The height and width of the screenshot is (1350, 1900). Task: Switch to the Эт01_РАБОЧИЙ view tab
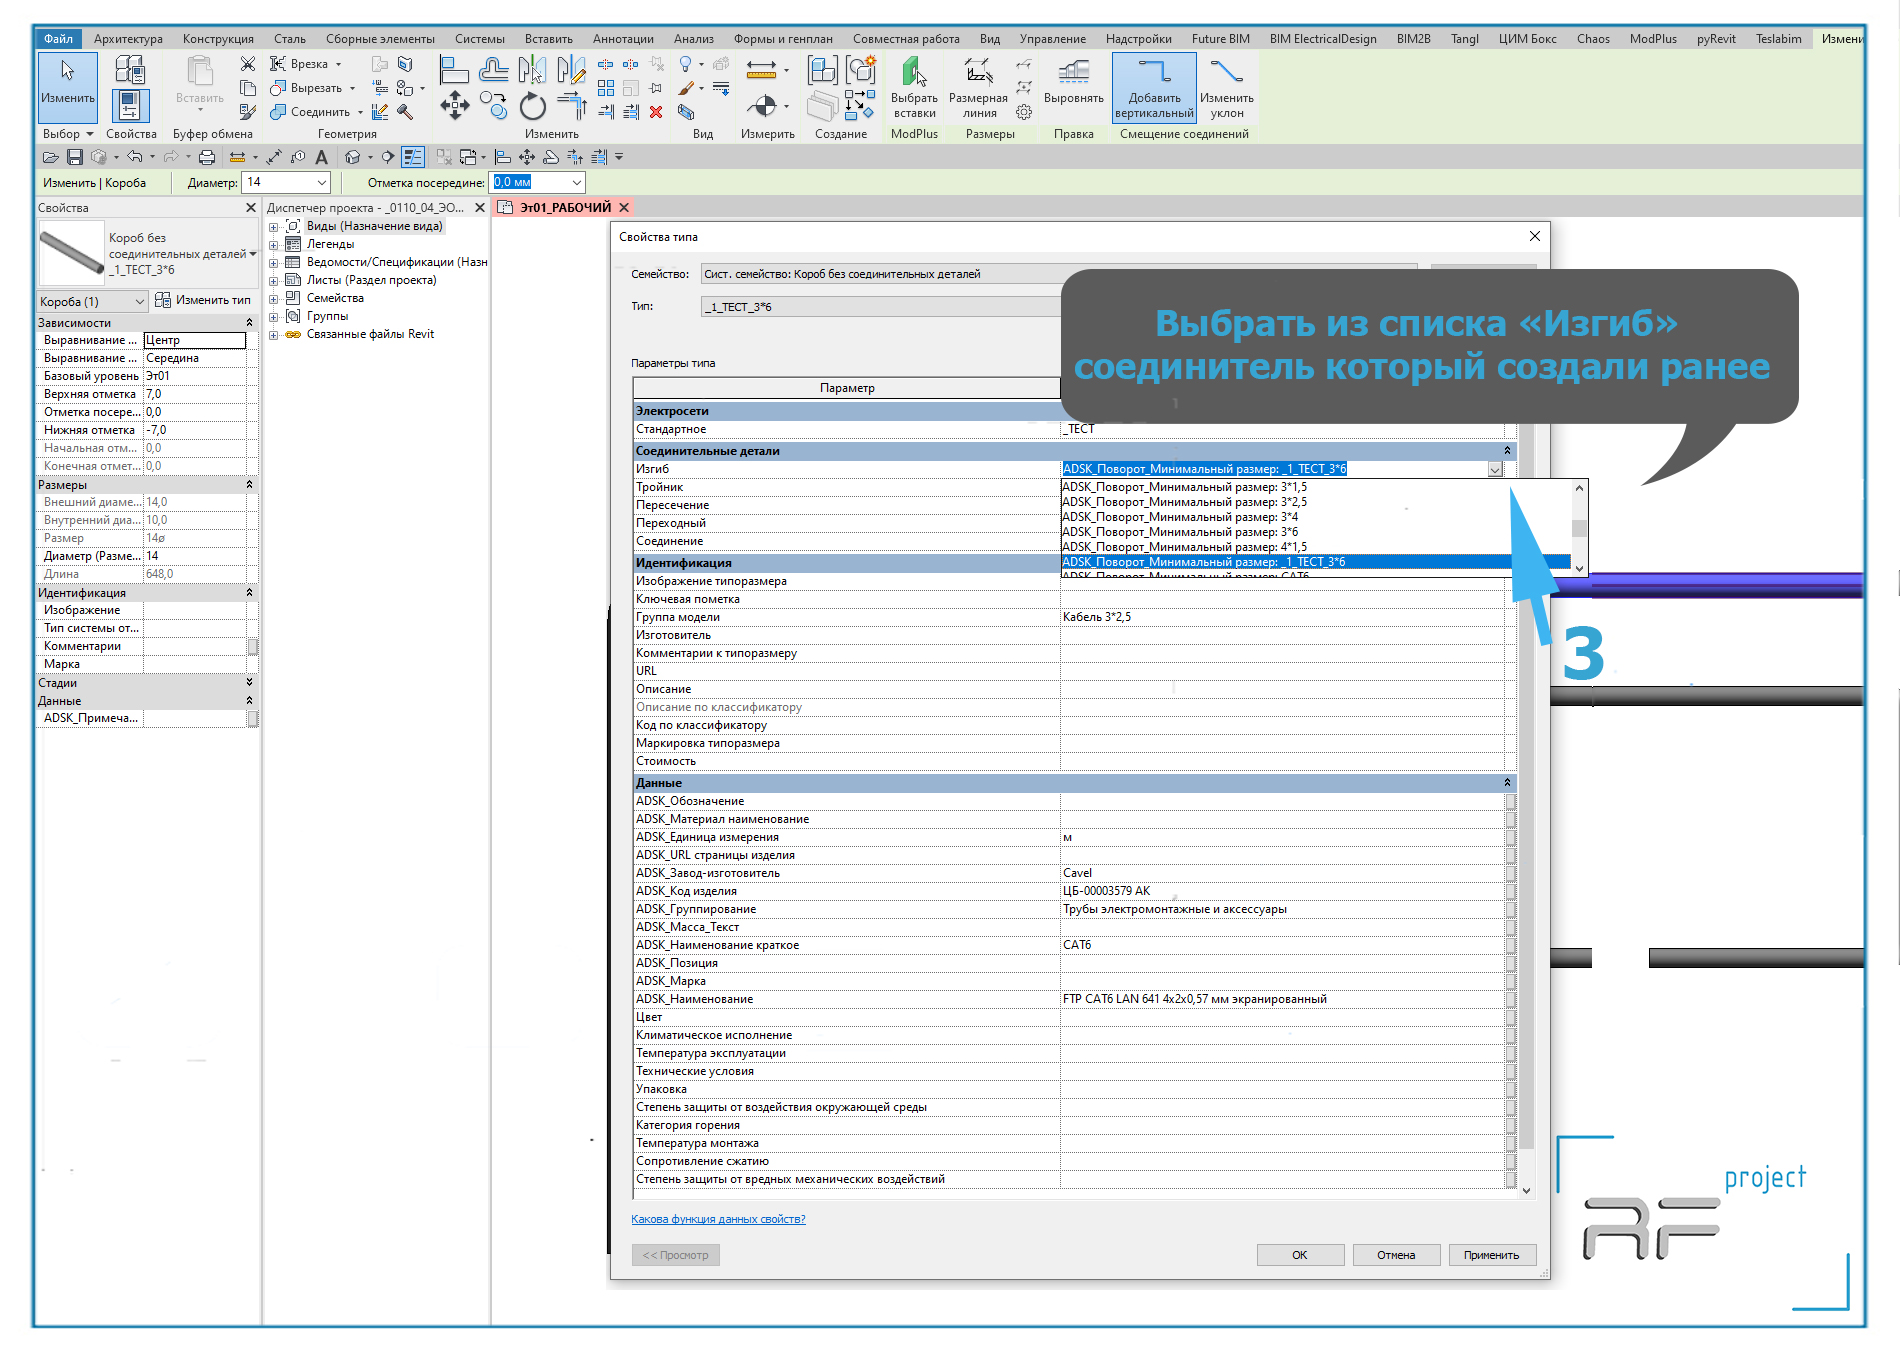point(565,208)
